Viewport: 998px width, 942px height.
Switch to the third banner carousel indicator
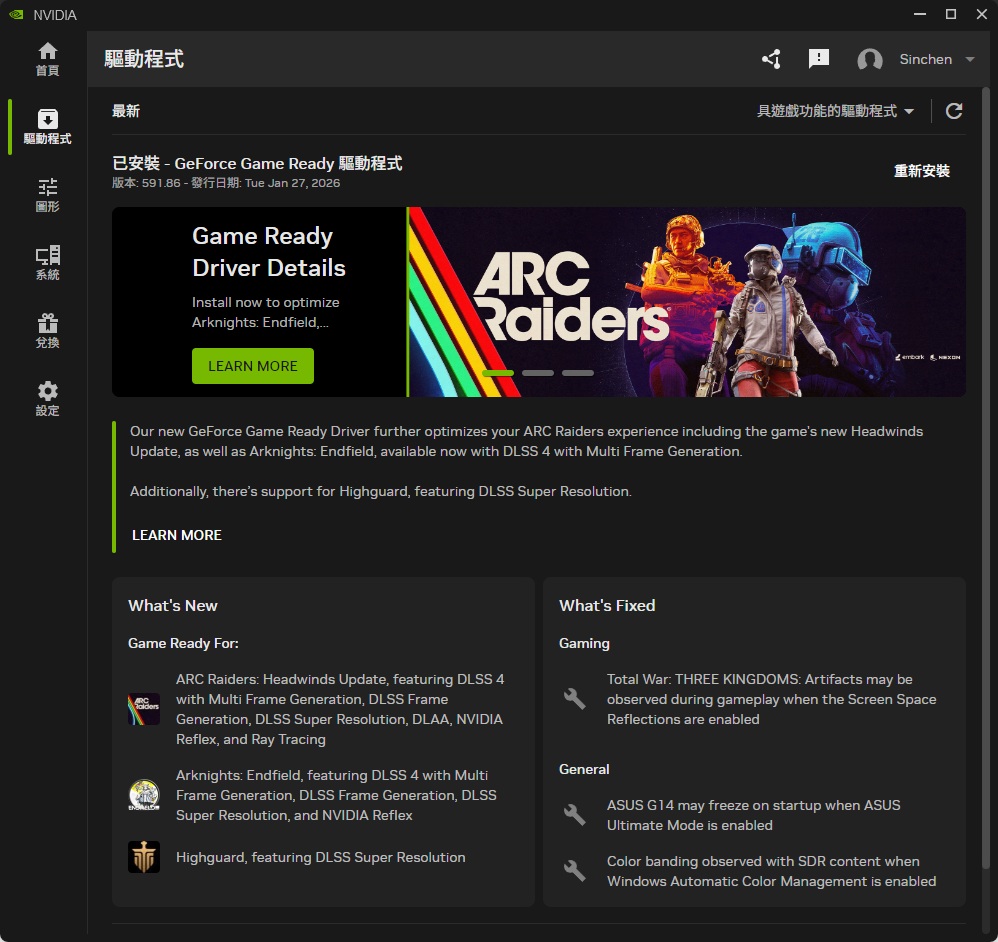click(577, 373)
